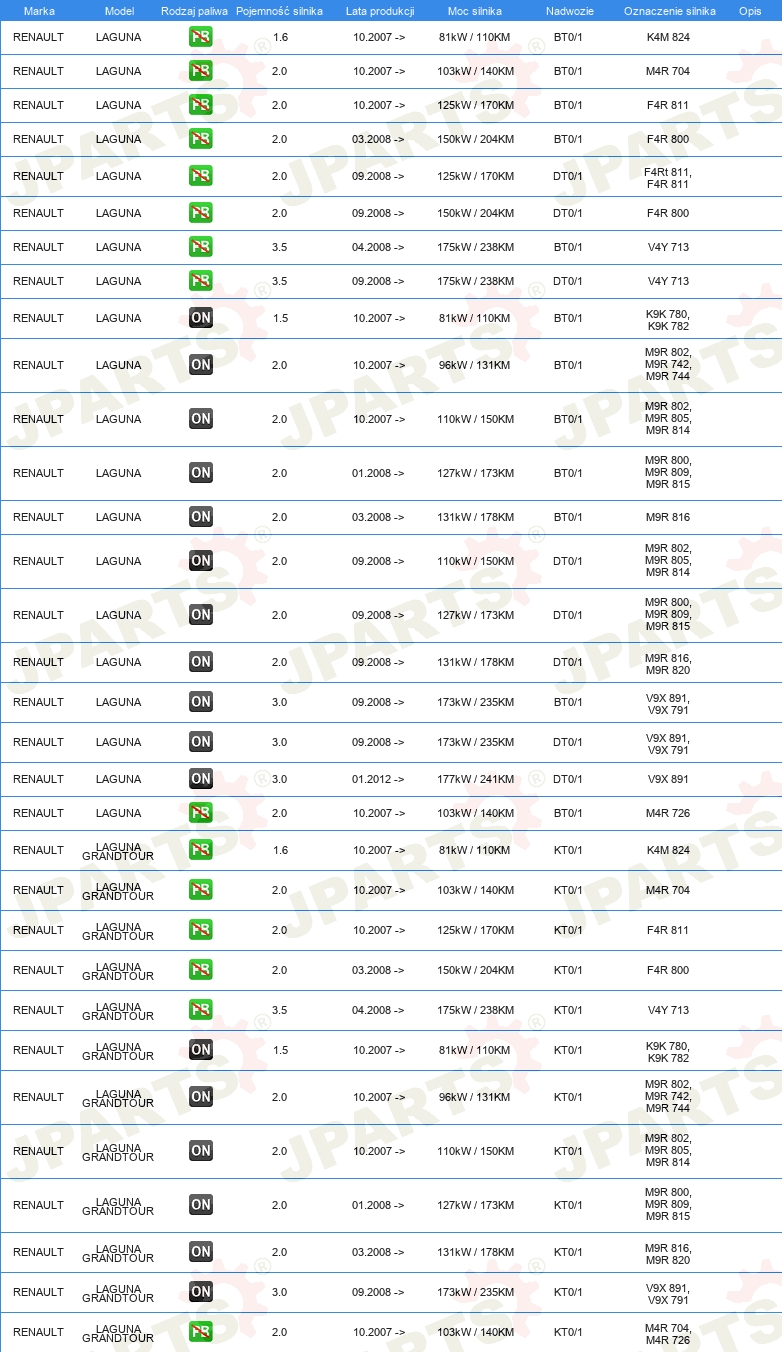Screen dimensions: 782x1352
Task: Select M4R 726 code in Laguna BT0/1 row
Action: (668, 813)
